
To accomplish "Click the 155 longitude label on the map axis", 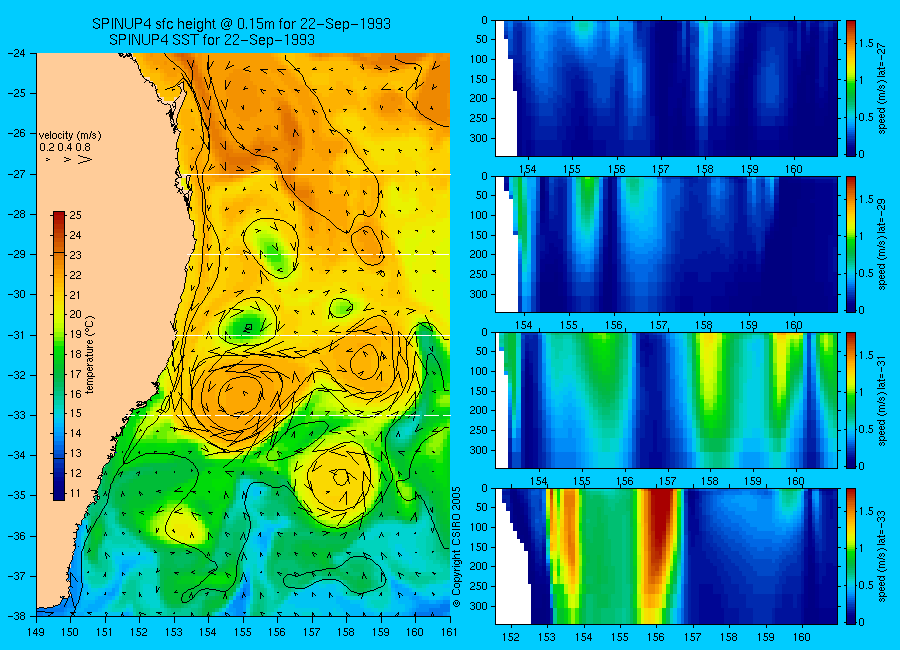I will 243,632.
